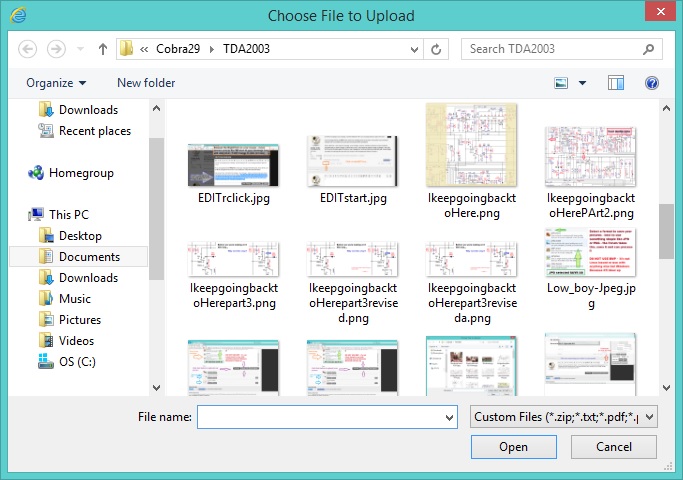Open the Organize dropdown menu
Screen dimensions: 683x480
(56, 83)
